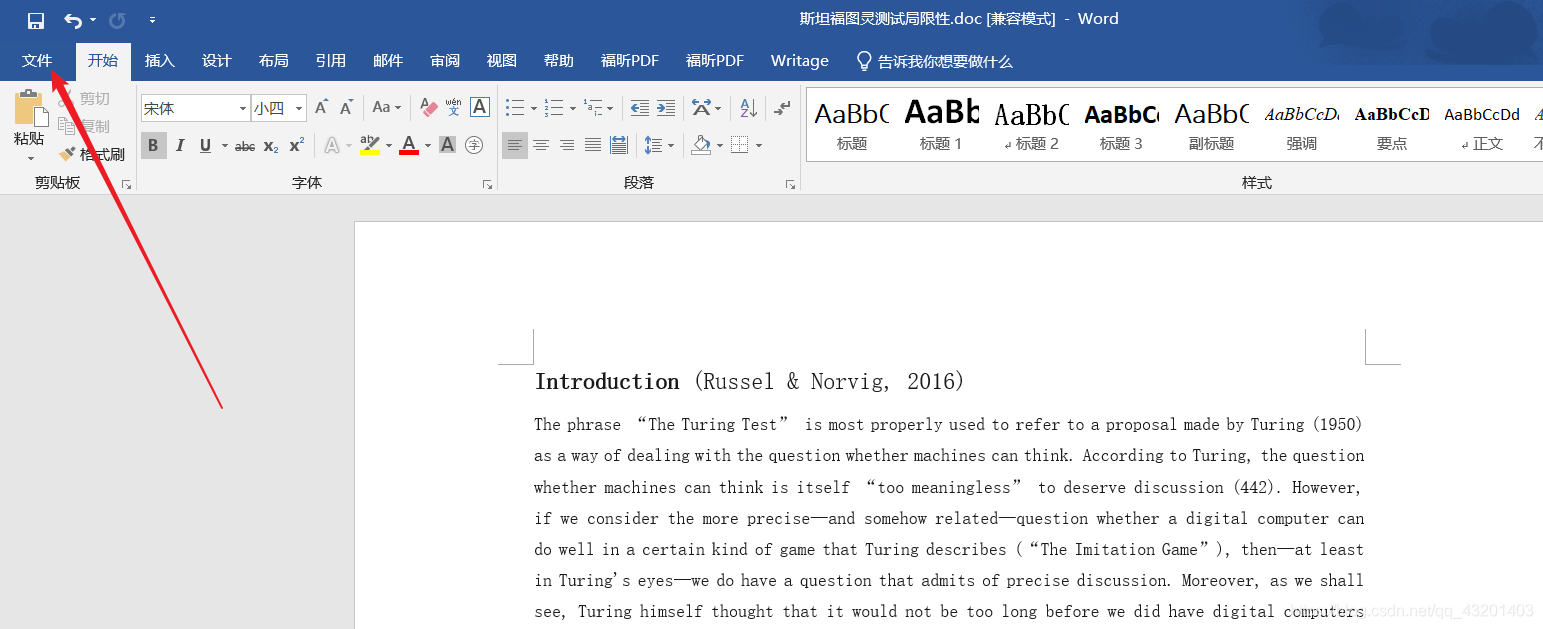Apply the yellow text highlight color
Viewport: 1543px width, 629px height.
(370, 146)
